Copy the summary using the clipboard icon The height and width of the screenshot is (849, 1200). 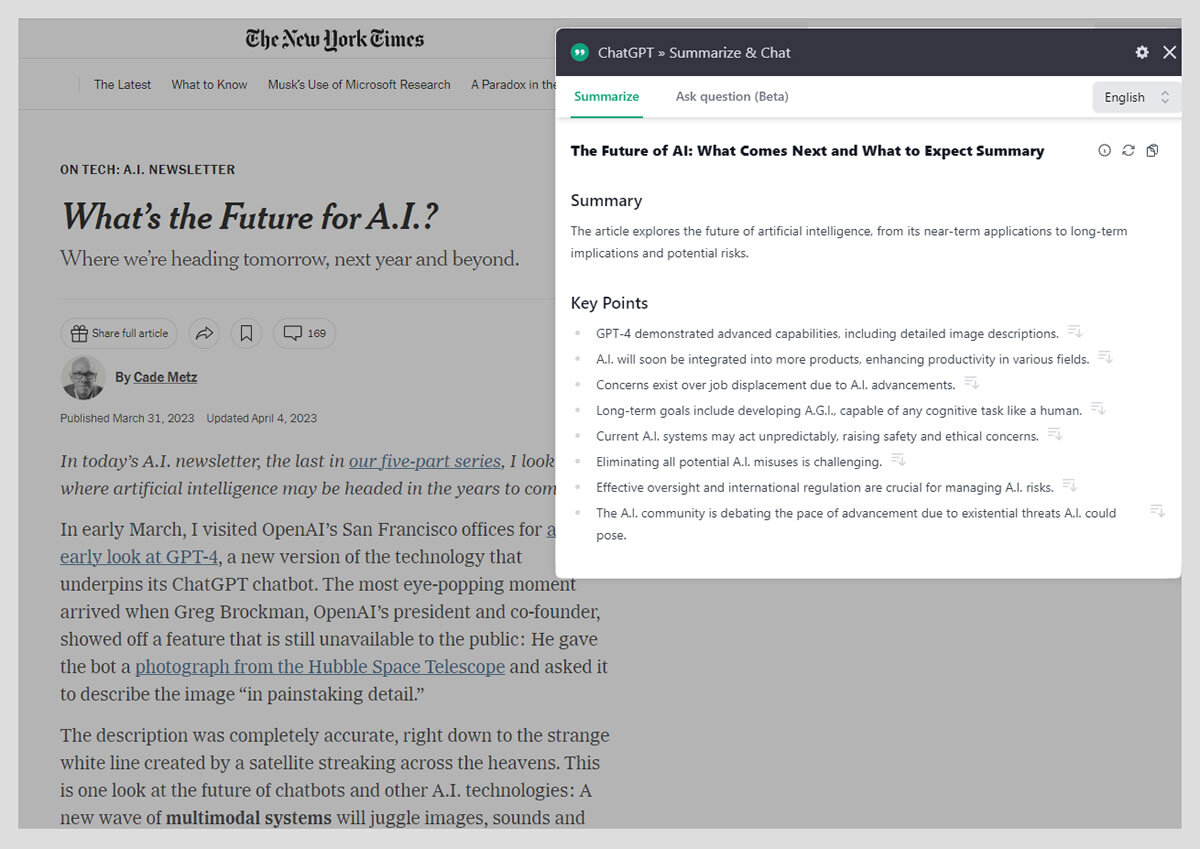click(x=1152, y=149)
